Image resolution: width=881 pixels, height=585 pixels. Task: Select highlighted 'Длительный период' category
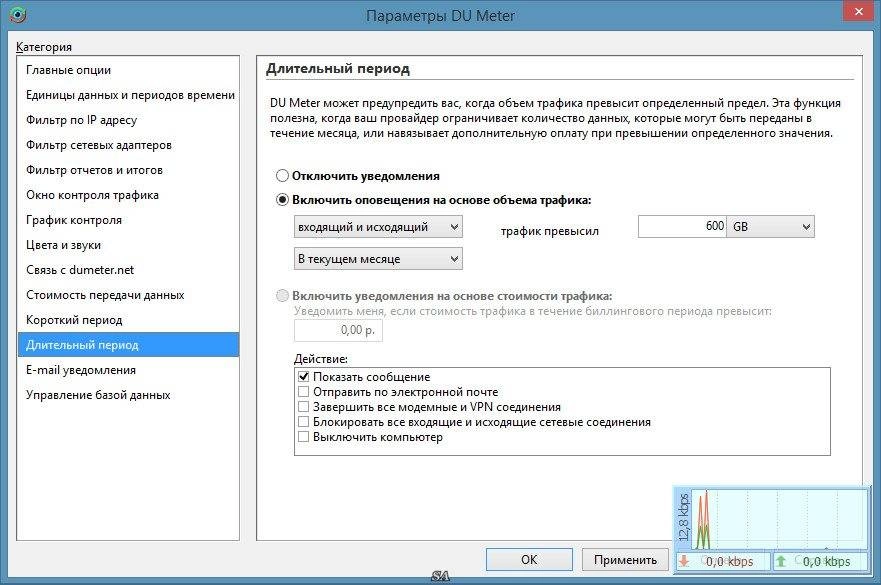click(128, 344)
